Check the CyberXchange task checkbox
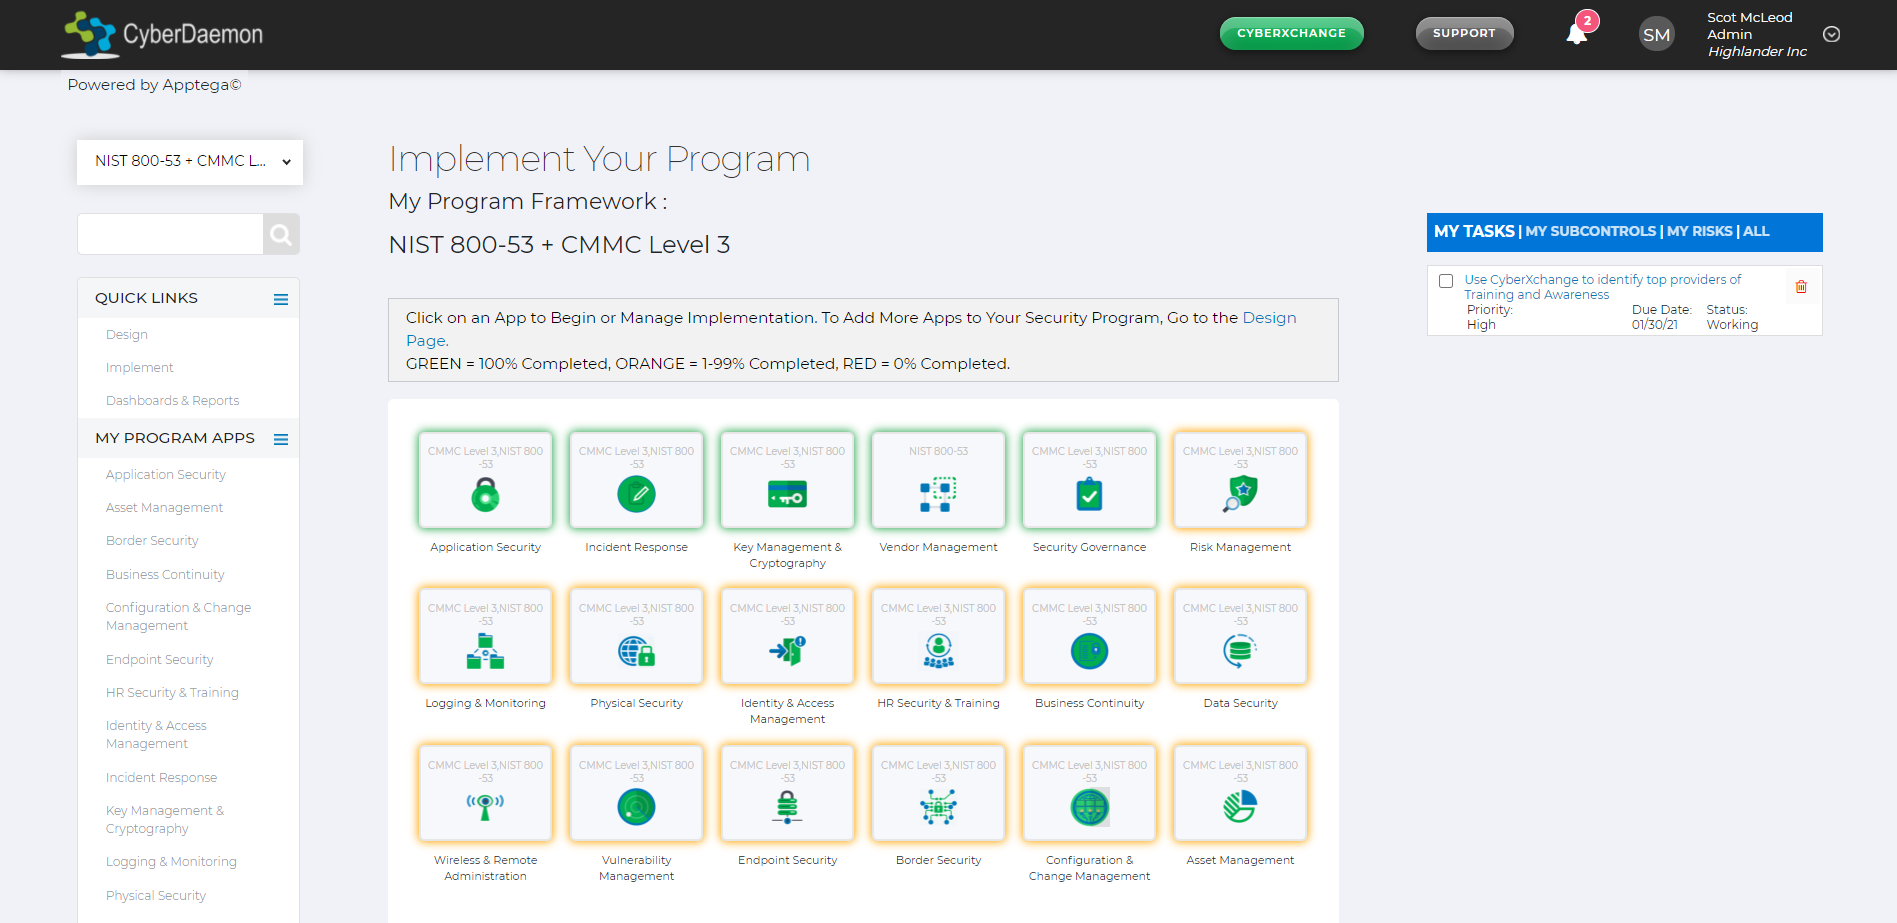The image size is (1897, 923). tap(1446, 281)
